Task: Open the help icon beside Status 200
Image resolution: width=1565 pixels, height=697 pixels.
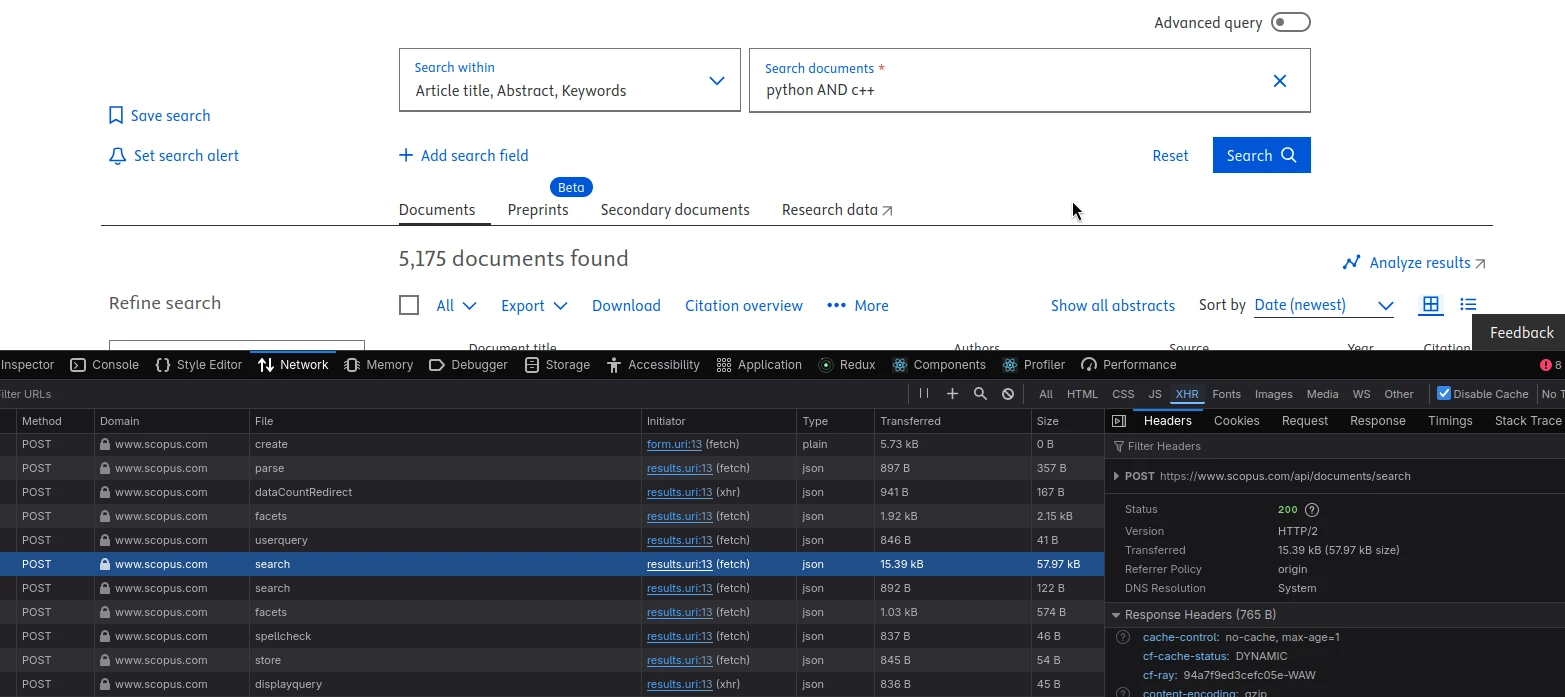Action: [x=1312, y=510]
